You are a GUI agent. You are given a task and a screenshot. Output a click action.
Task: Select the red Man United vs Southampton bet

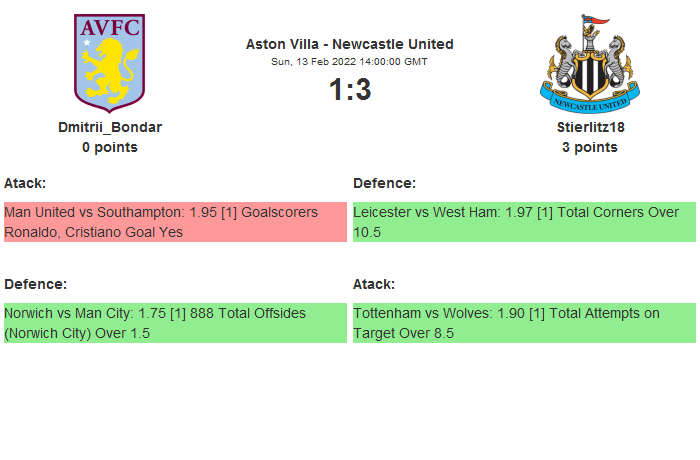coord(175,222)
